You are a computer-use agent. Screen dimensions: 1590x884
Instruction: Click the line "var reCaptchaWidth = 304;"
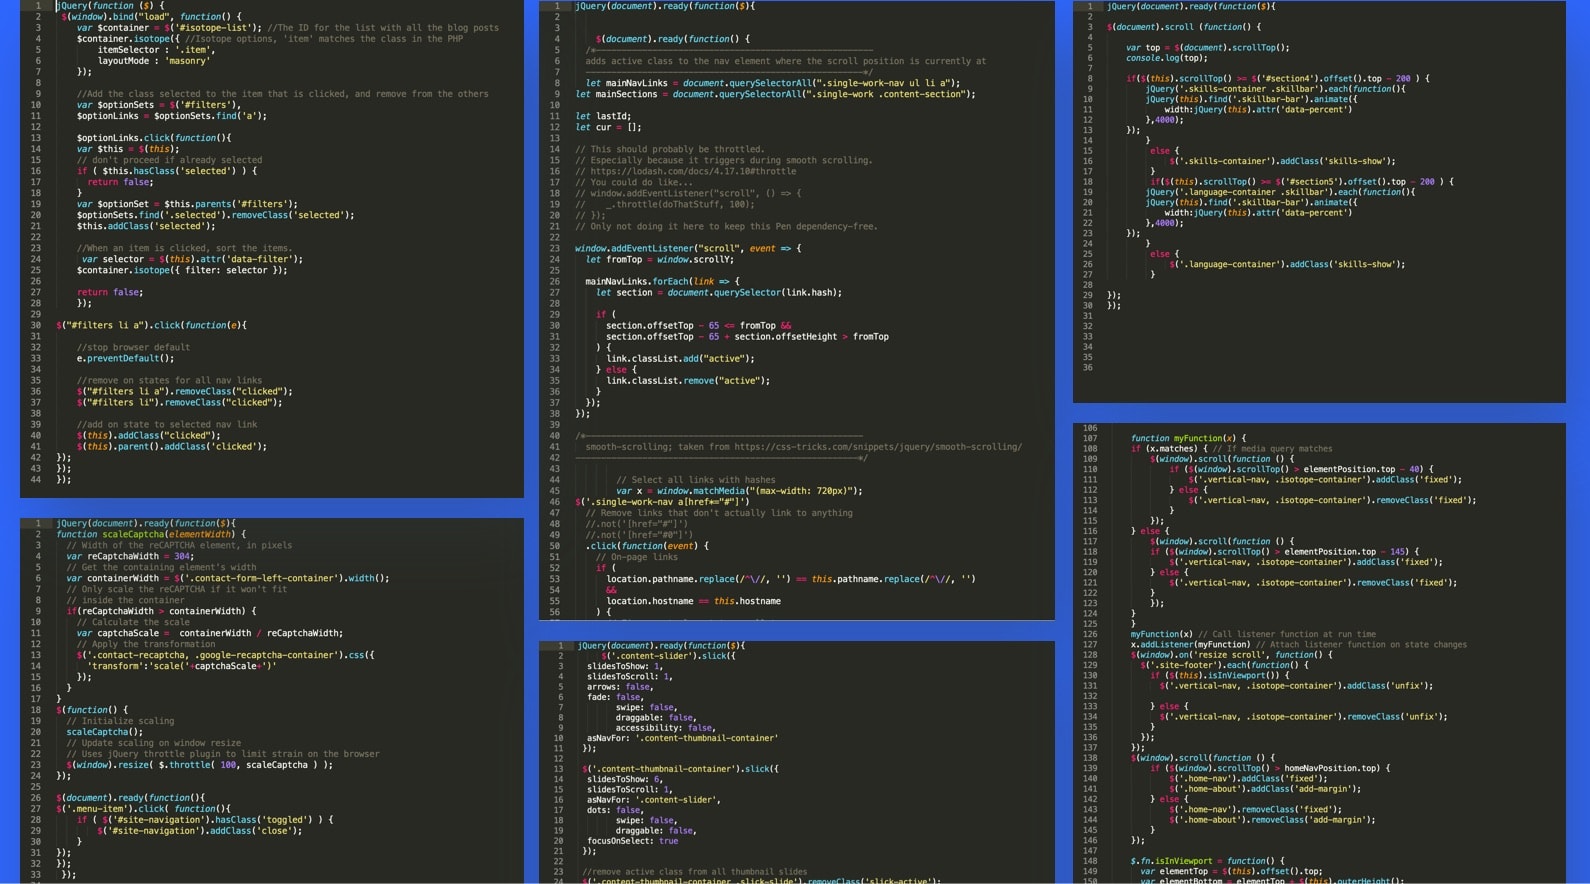(130, 556)
